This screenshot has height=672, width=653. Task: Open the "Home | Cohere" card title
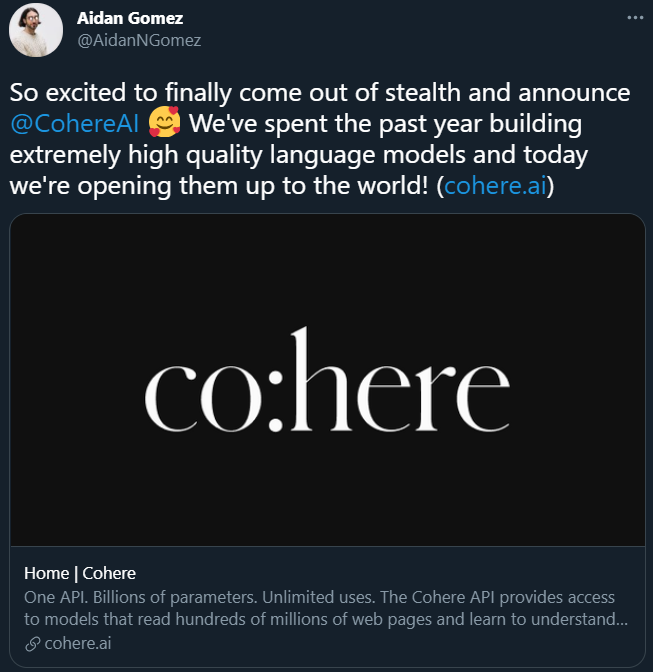pyautogui.click(x=80, y=573)
